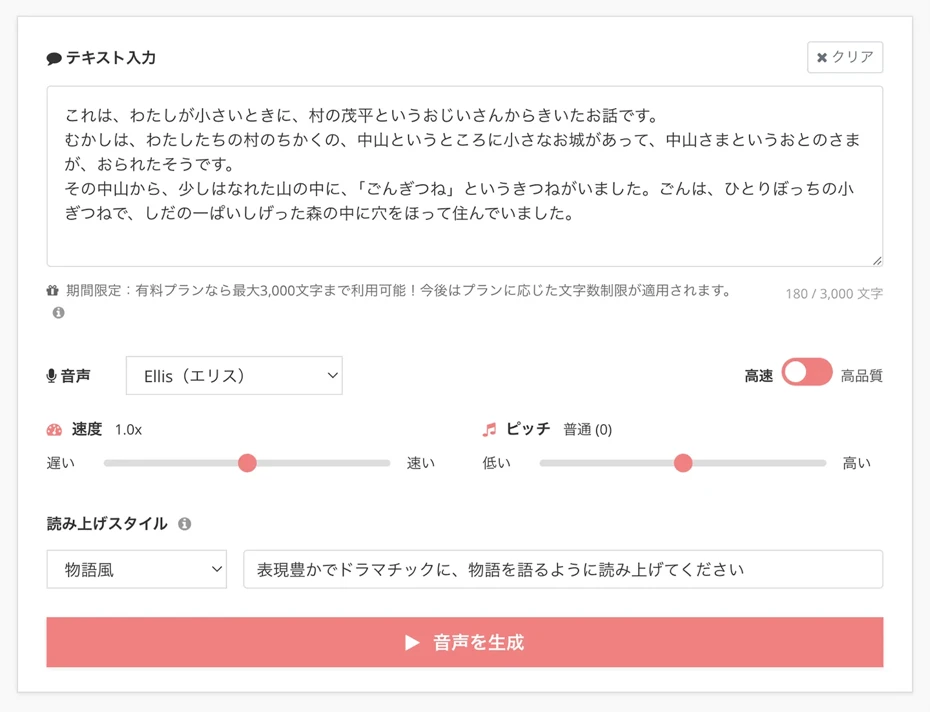
Task: Click the ピッチ slider handle at 普通
Action: [683, 463]
